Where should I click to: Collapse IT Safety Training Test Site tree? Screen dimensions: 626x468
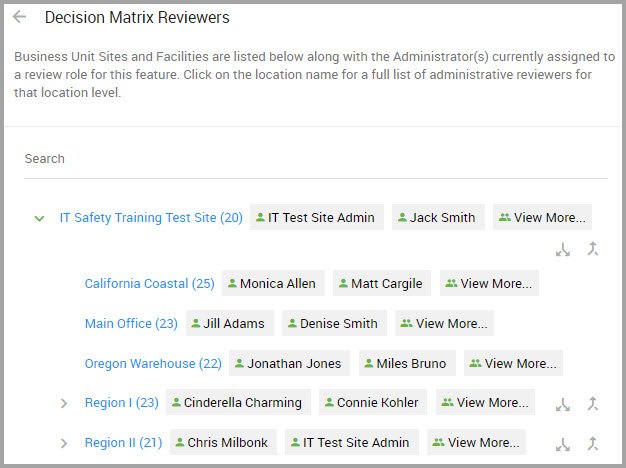39,218
